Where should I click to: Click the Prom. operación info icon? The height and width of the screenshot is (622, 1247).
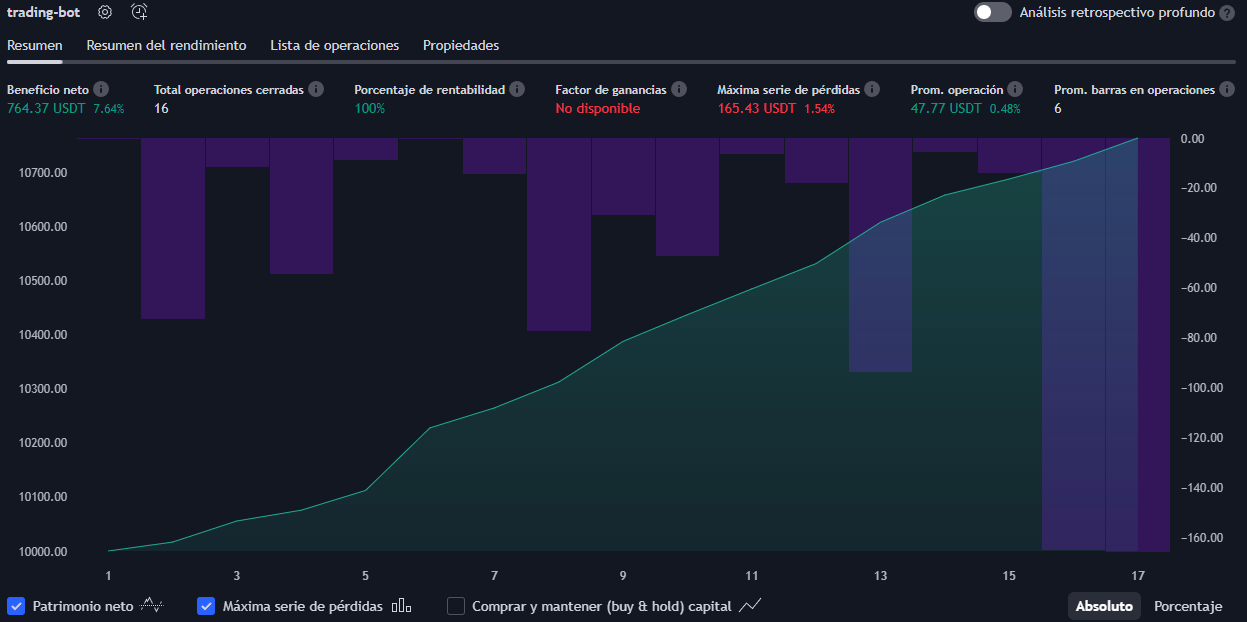coord(1016,89)
